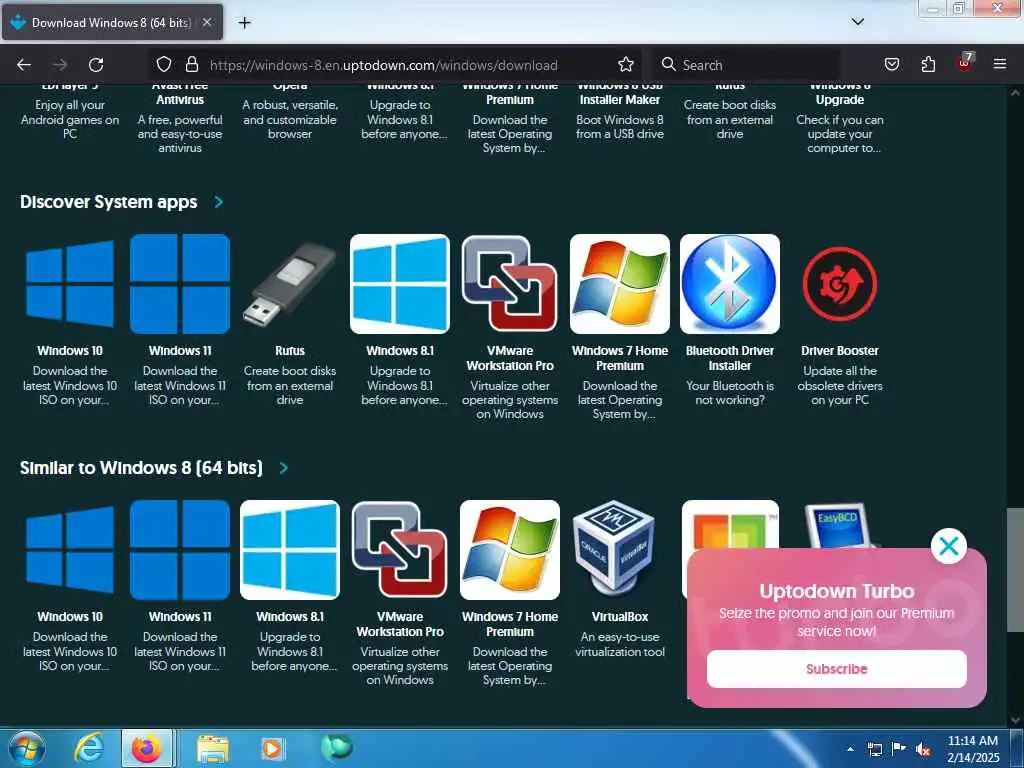Click the Subscribe button in Turbo promo
The width and height of the screenshot is (1024, 768).
[837, 669]
